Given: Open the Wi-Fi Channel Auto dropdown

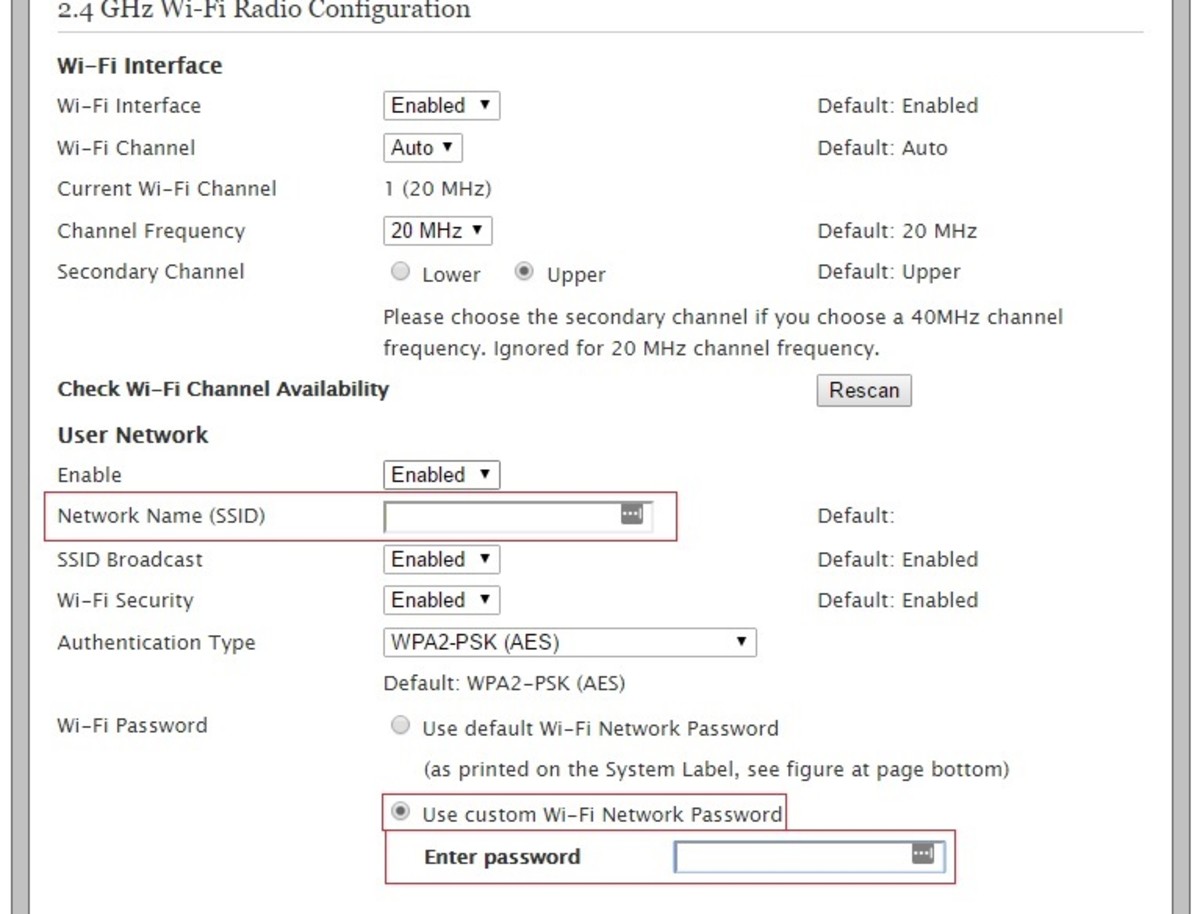Looking at the screenshot, I should [x=422, y=148].
